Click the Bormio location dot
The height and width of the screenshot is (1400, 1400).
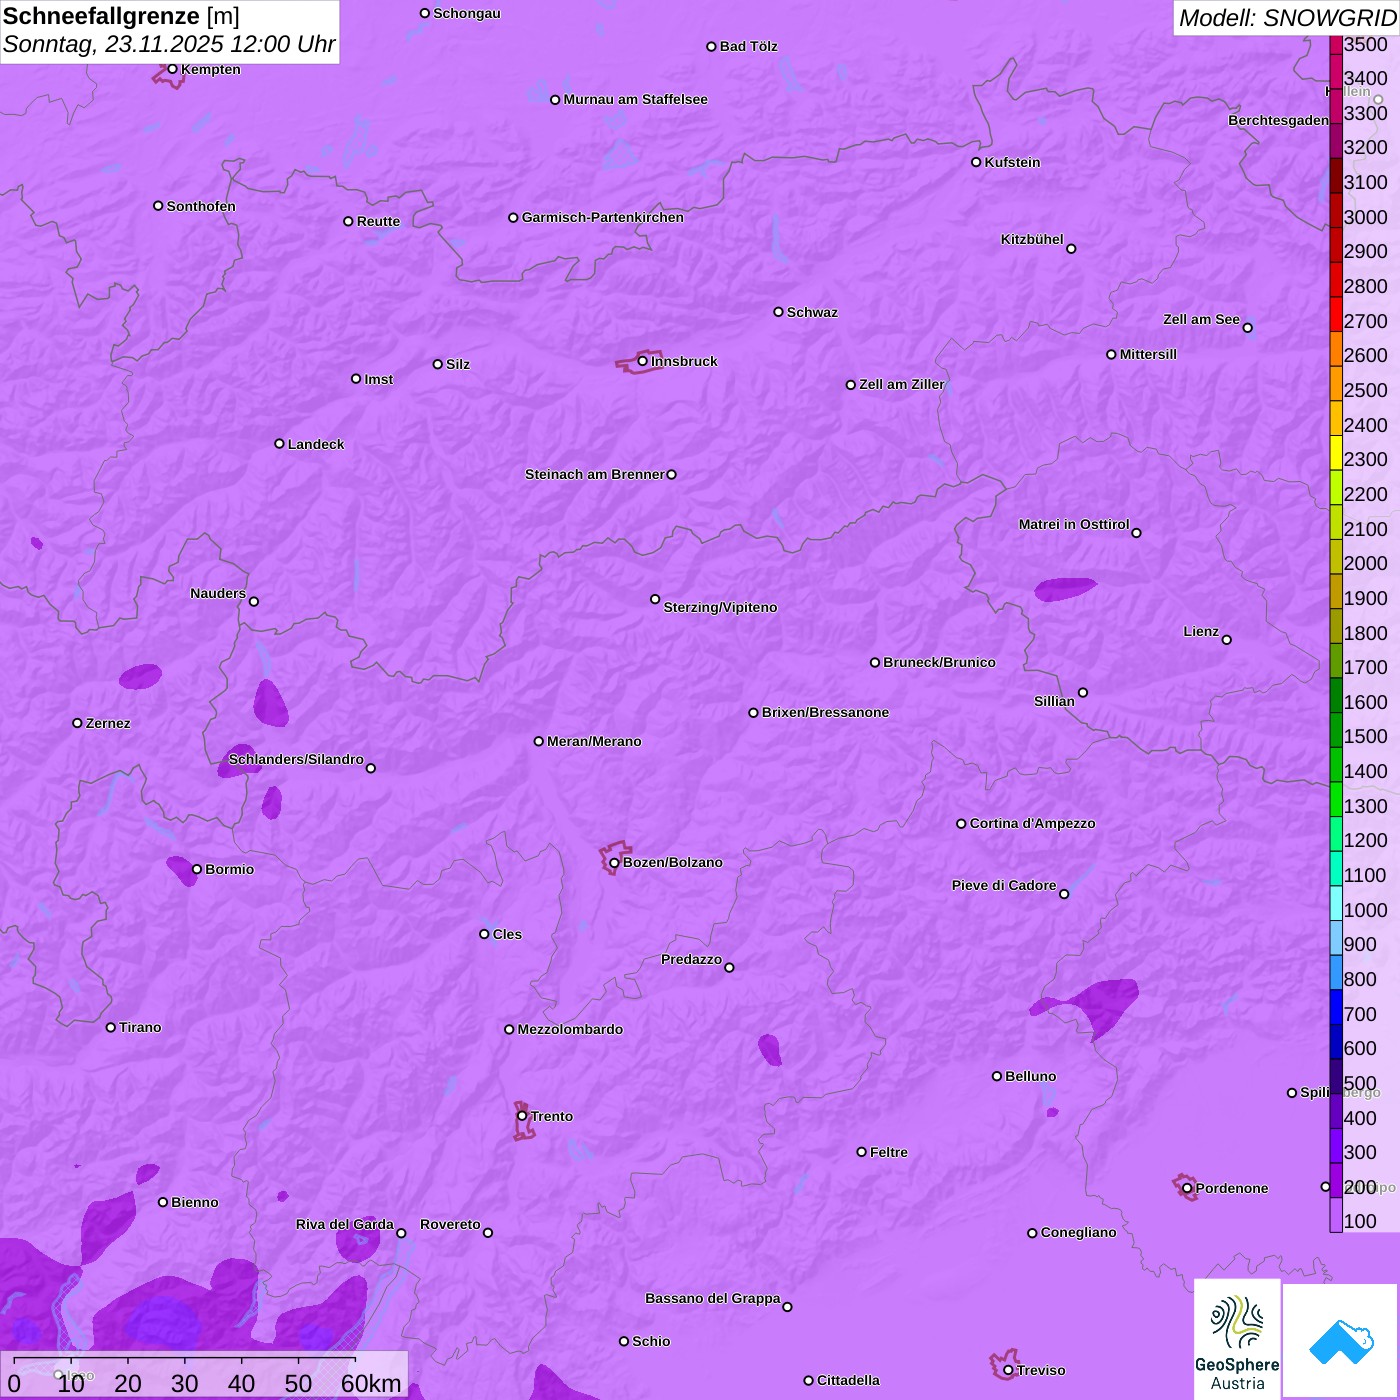coord(197,869)
